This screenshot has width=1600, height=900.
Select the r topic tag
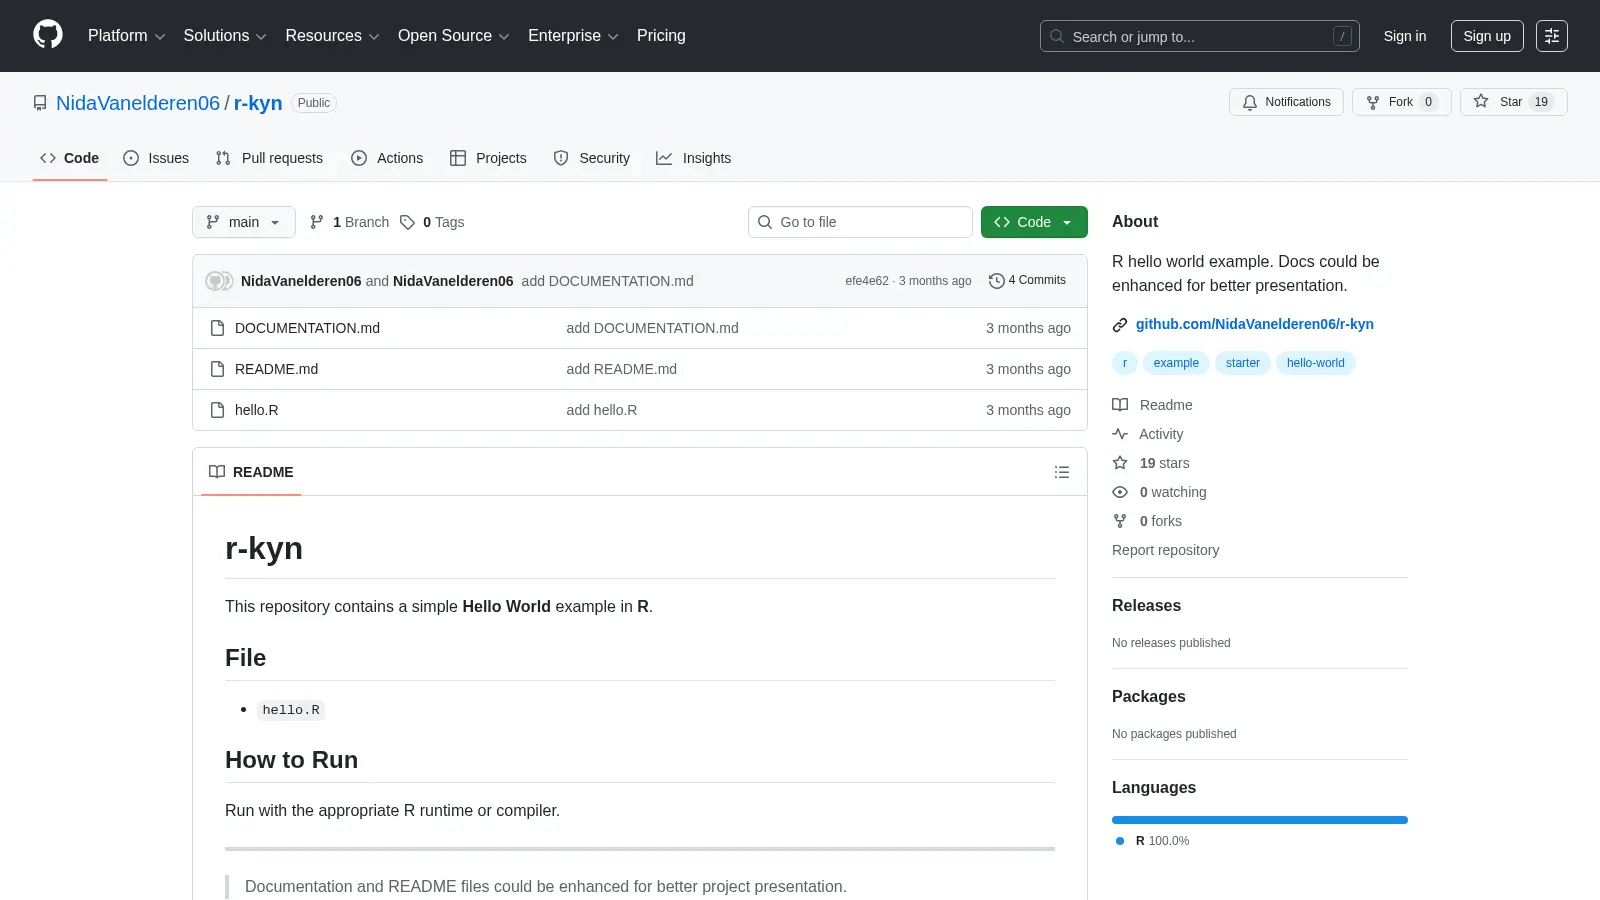(x=1125, y=363)
